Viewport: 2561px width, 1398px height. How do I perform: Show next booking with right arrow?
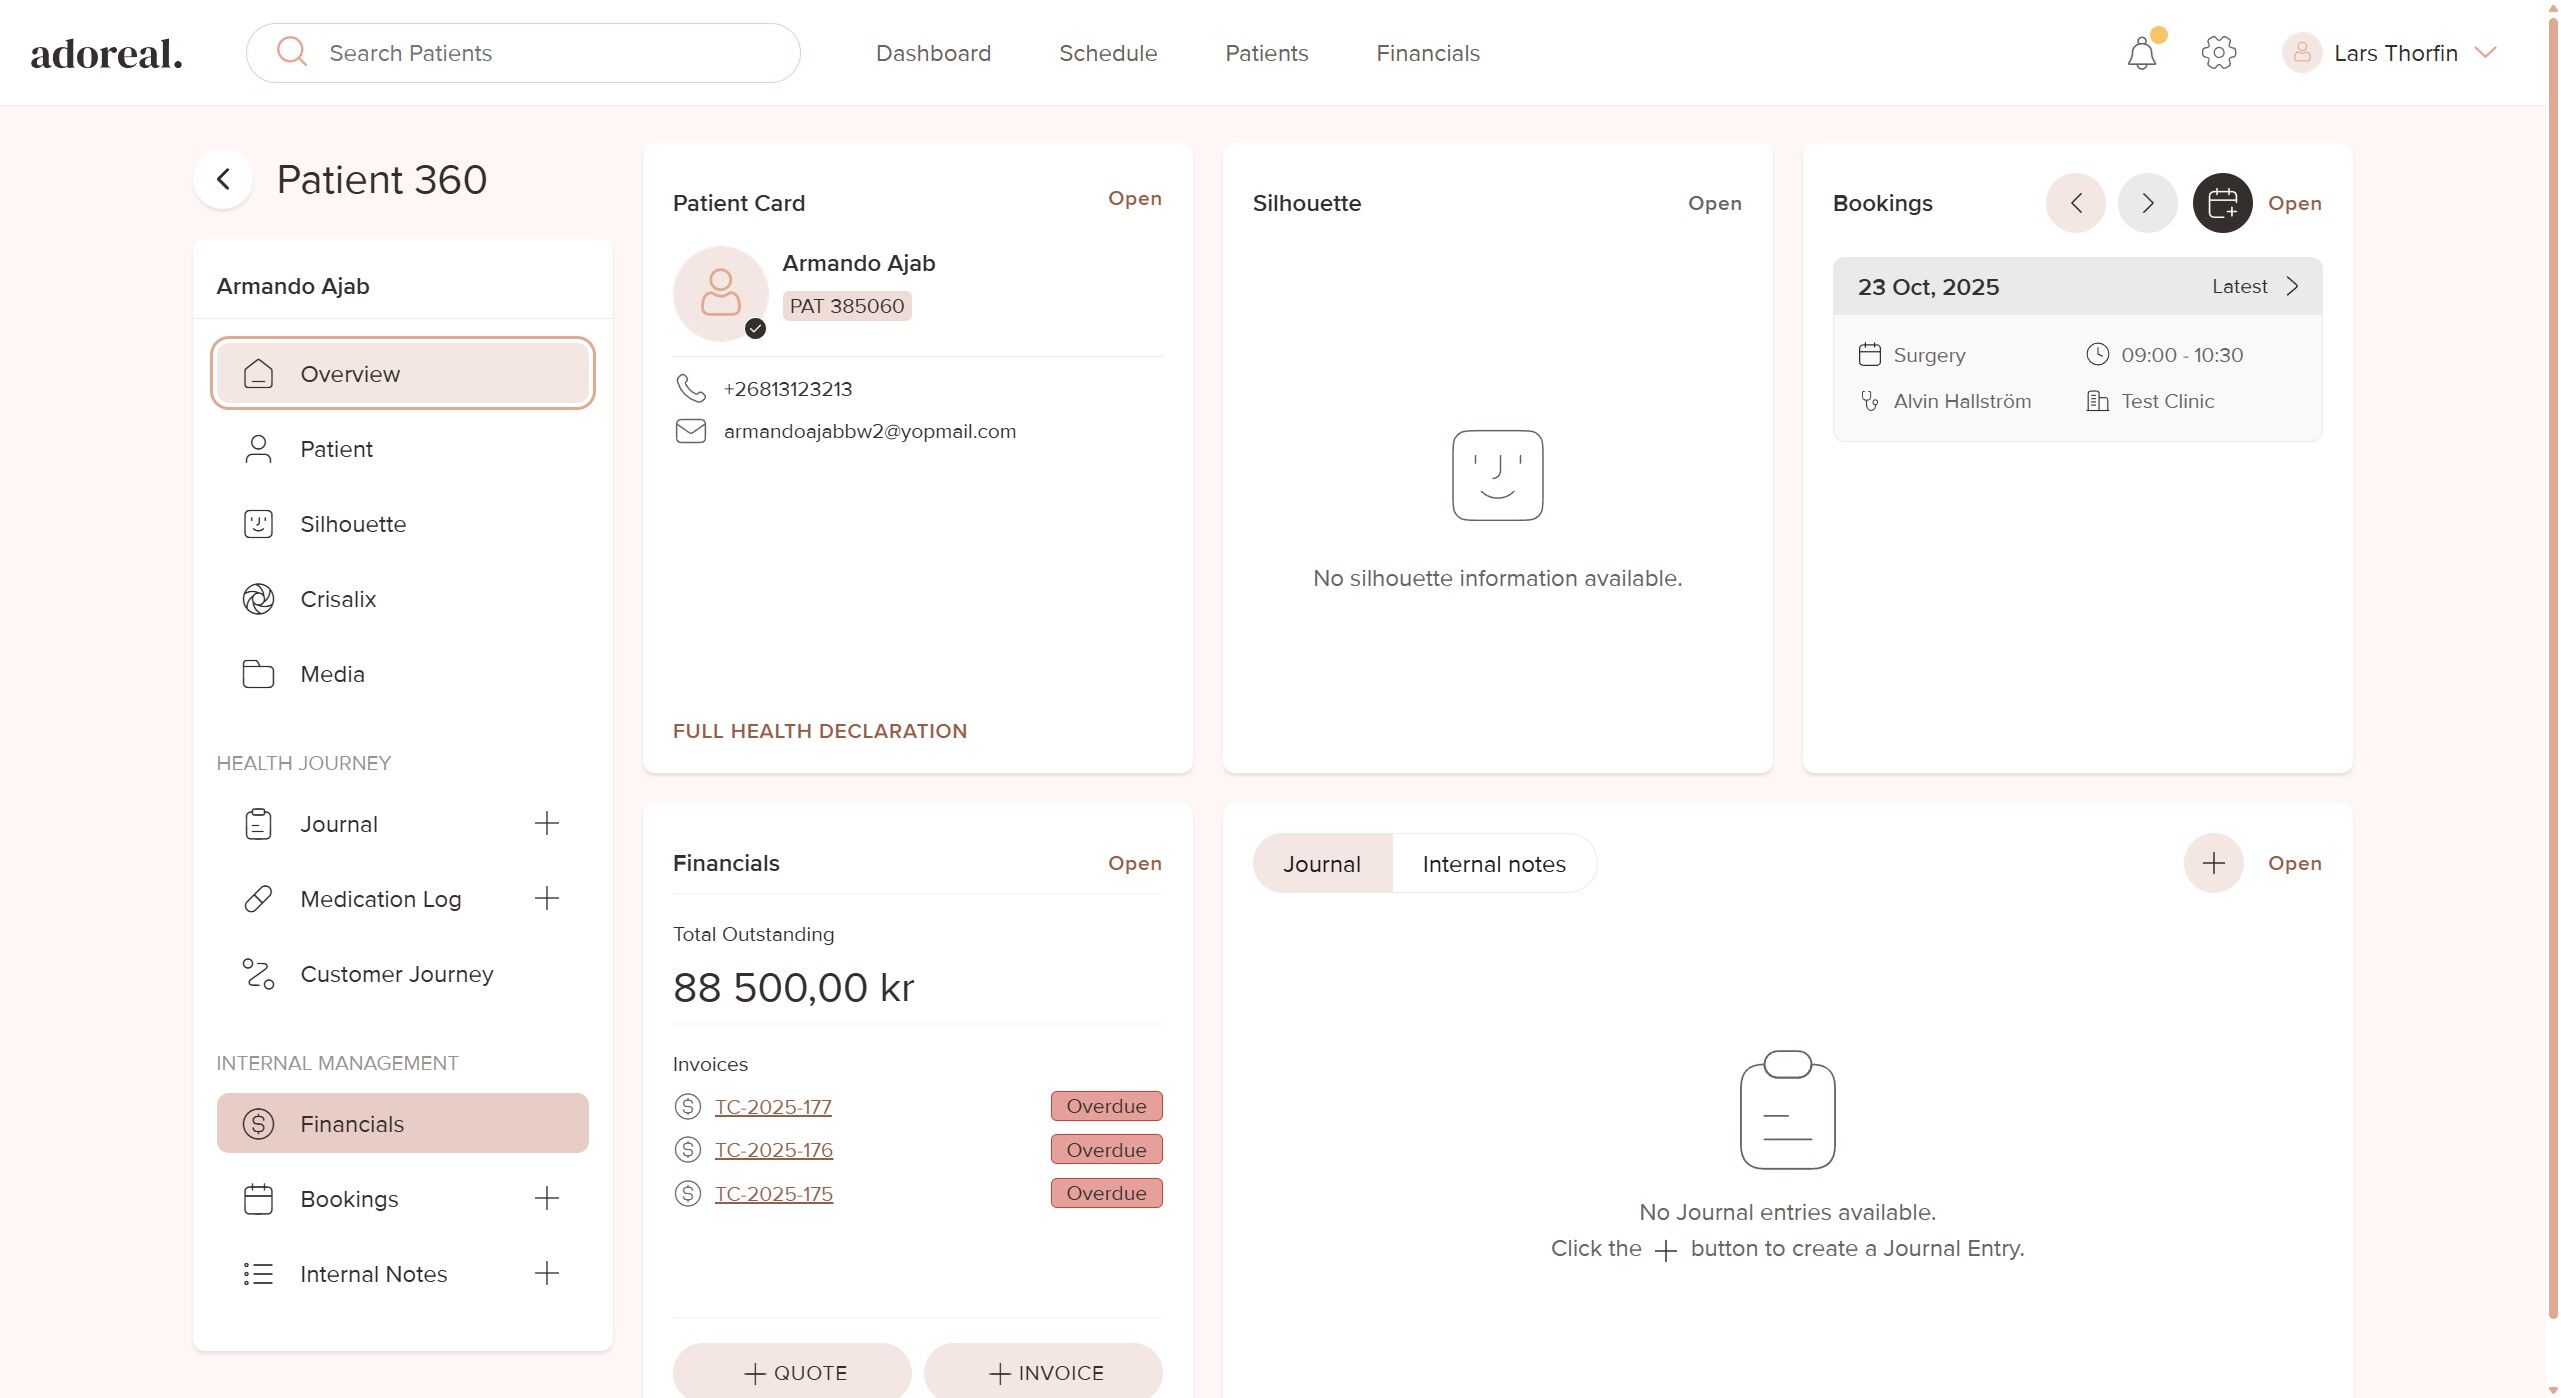[2147, 203]
